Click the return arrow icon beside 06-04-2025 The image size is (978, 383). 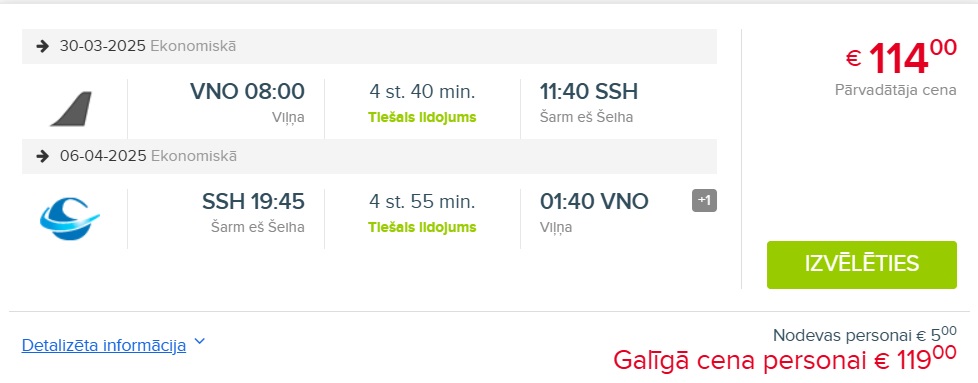click(42, 156)
